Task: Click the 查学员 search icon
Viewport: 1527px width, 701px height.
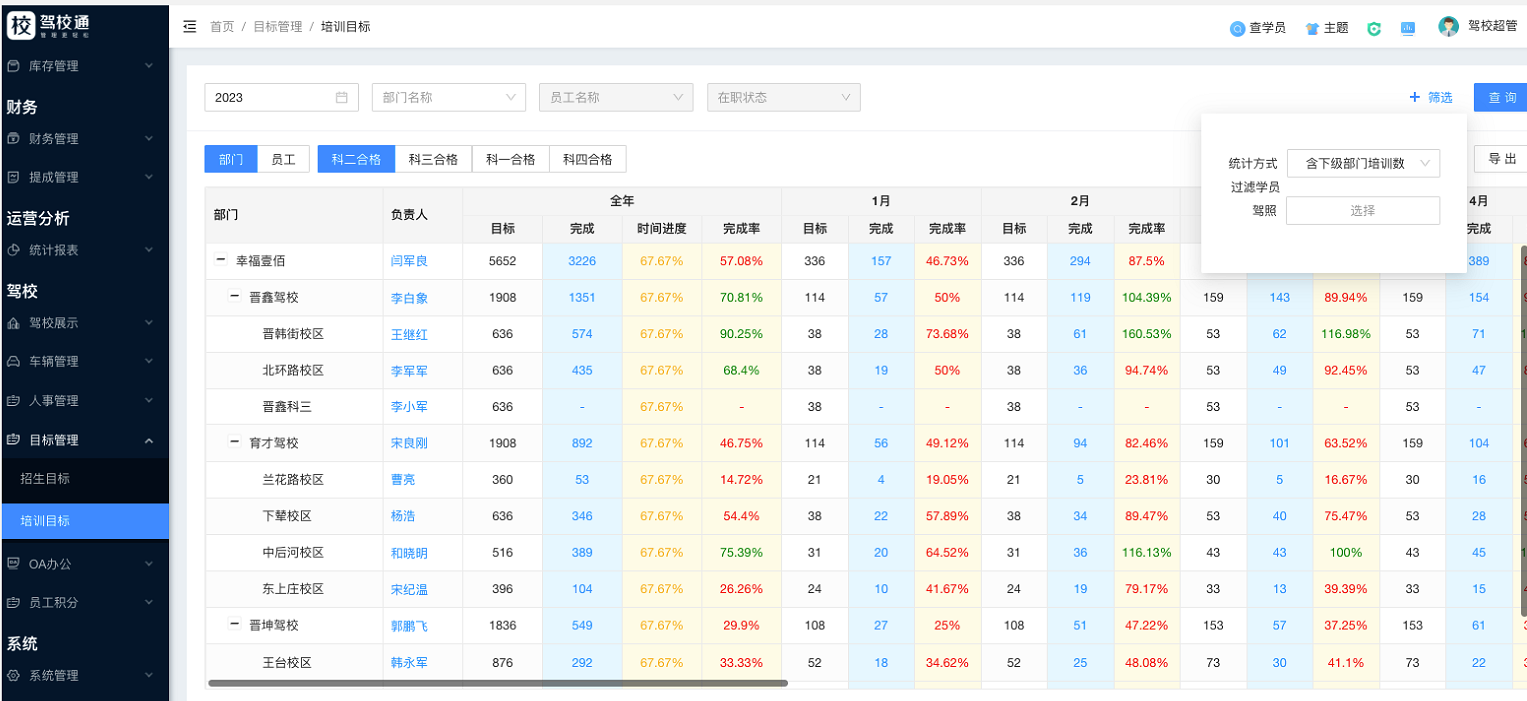Action: [x=1237, y=29]
